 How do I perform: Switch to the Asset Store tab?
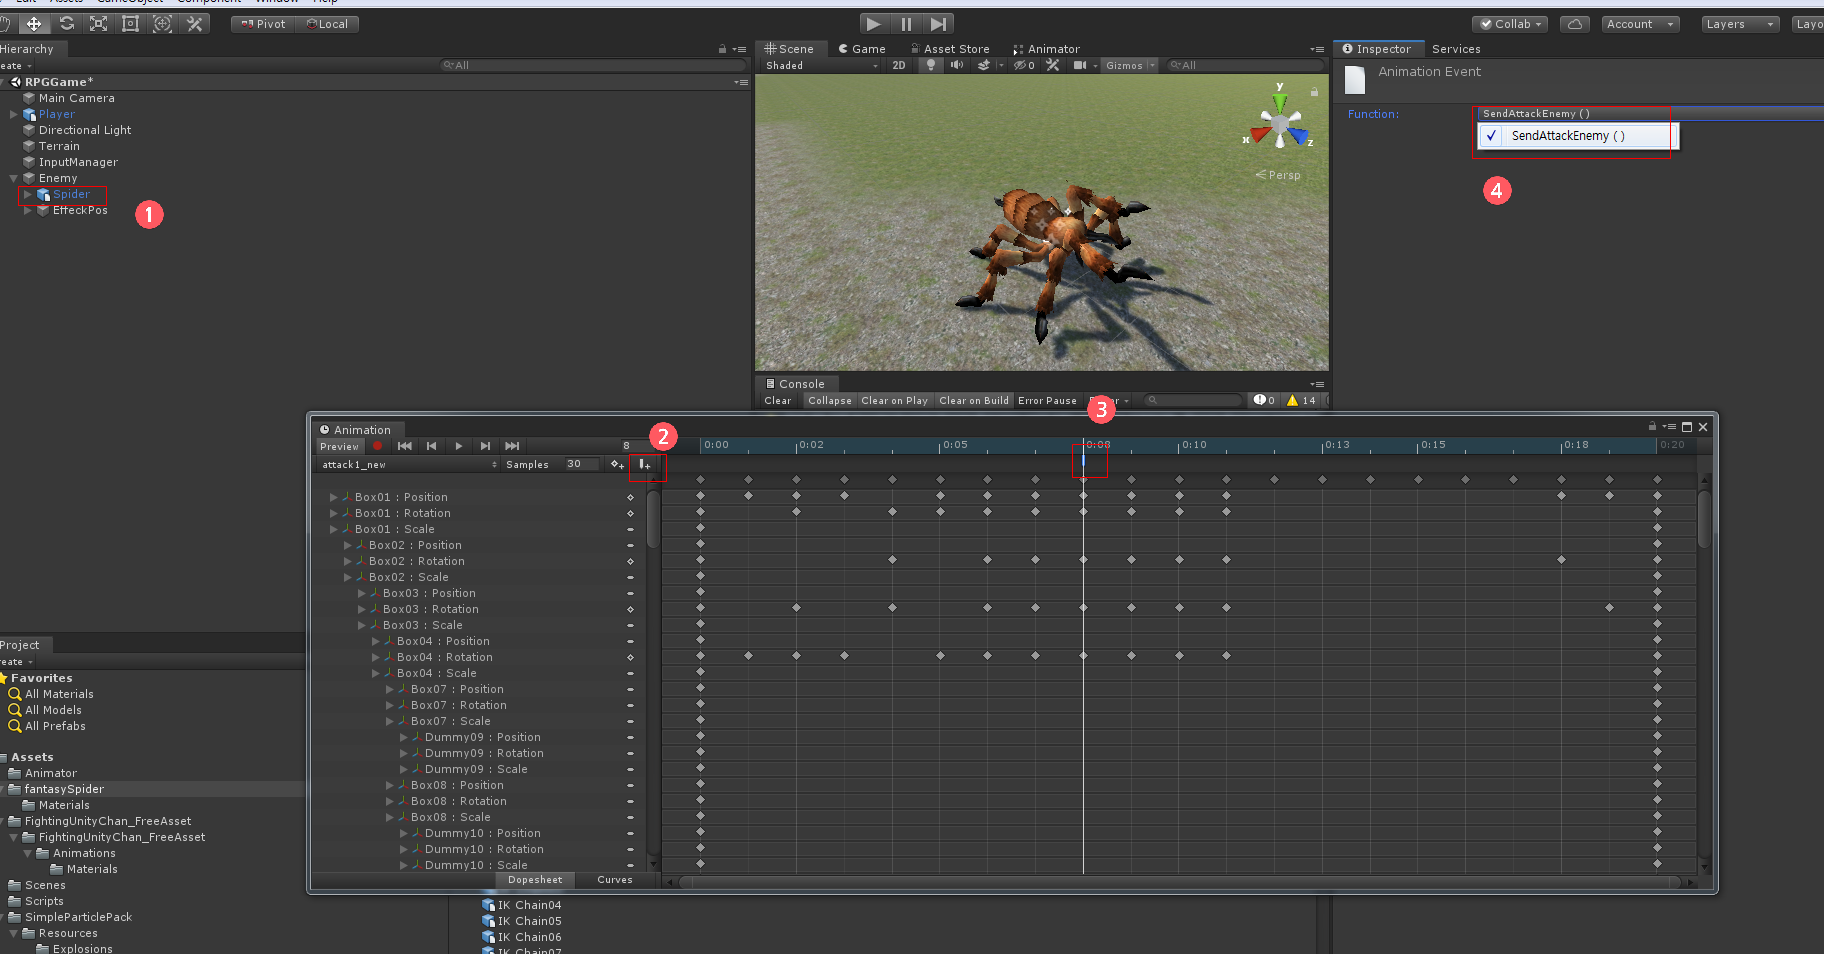(x=950, y=49)
